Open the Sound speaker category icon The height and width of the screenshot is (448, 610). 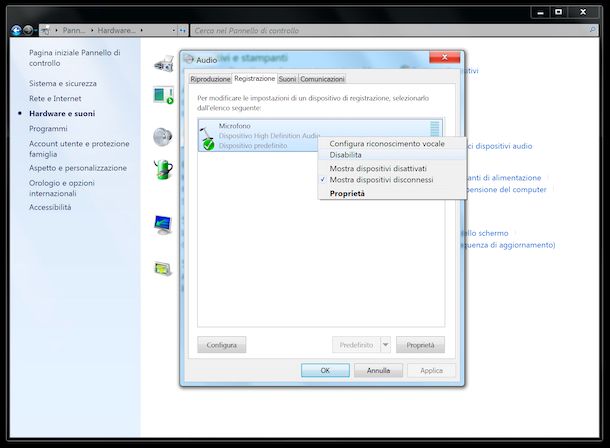163,136
